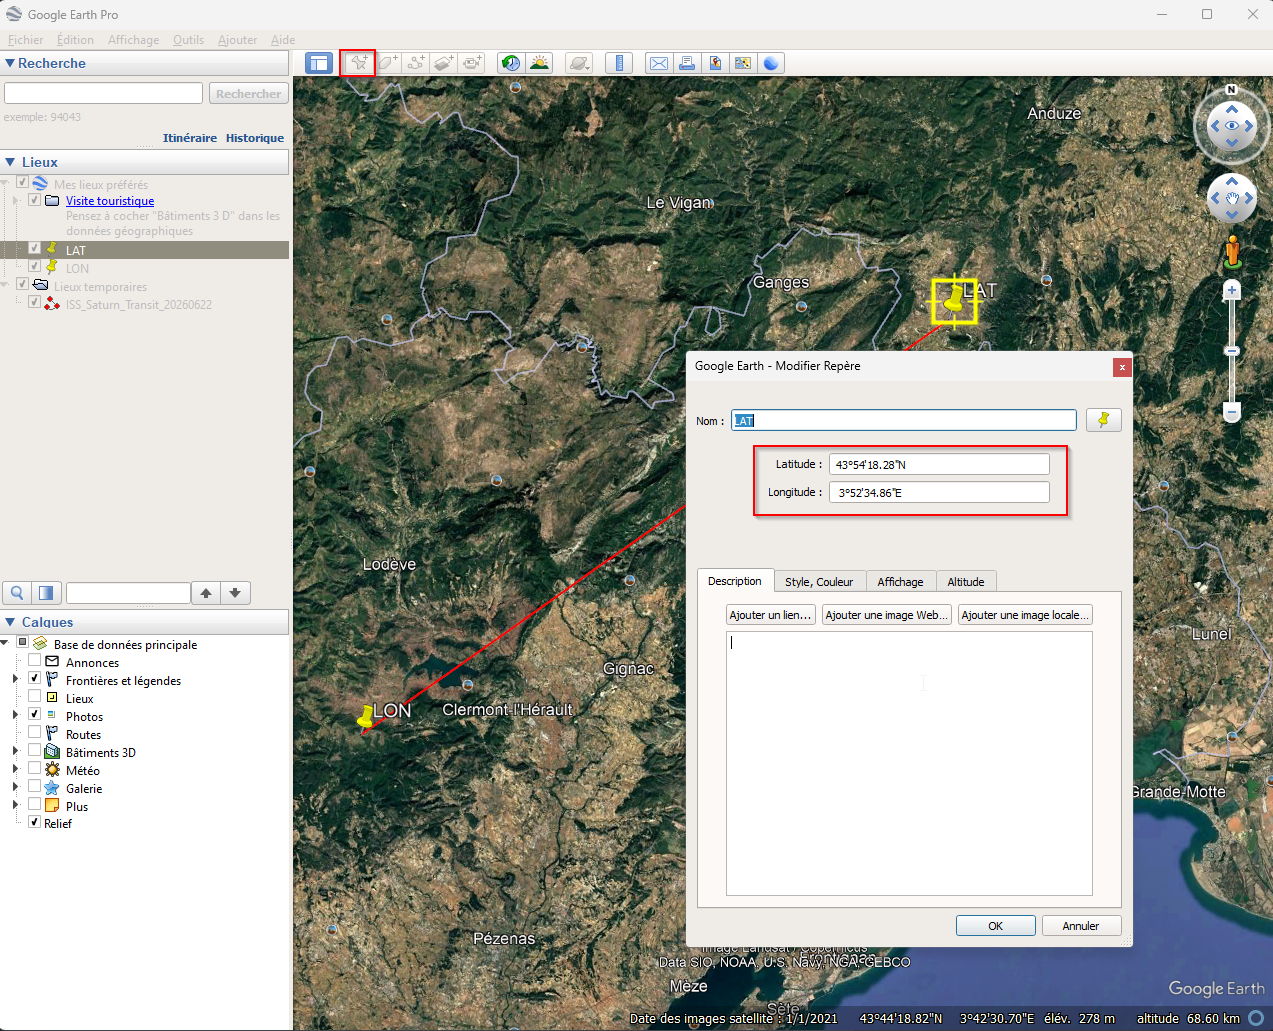The image size is (1273, 1031).
Task: Toggle the sunlight across landscape icon
Action: [x=539, y=63]
